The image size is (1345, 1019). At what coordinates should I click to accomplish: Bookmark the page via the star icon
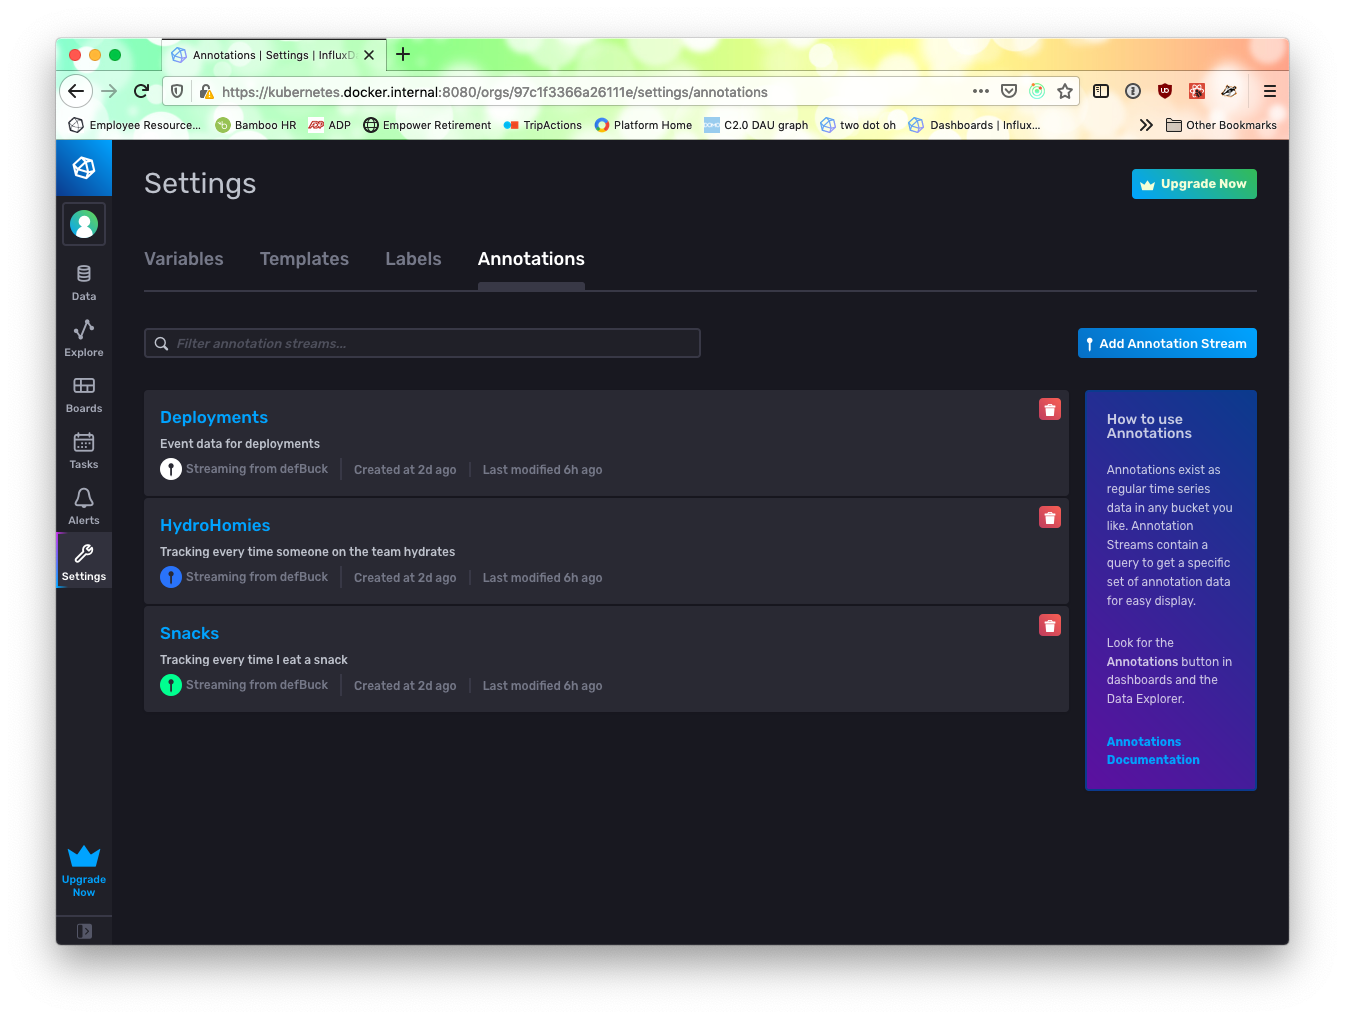pos(1065,91)
